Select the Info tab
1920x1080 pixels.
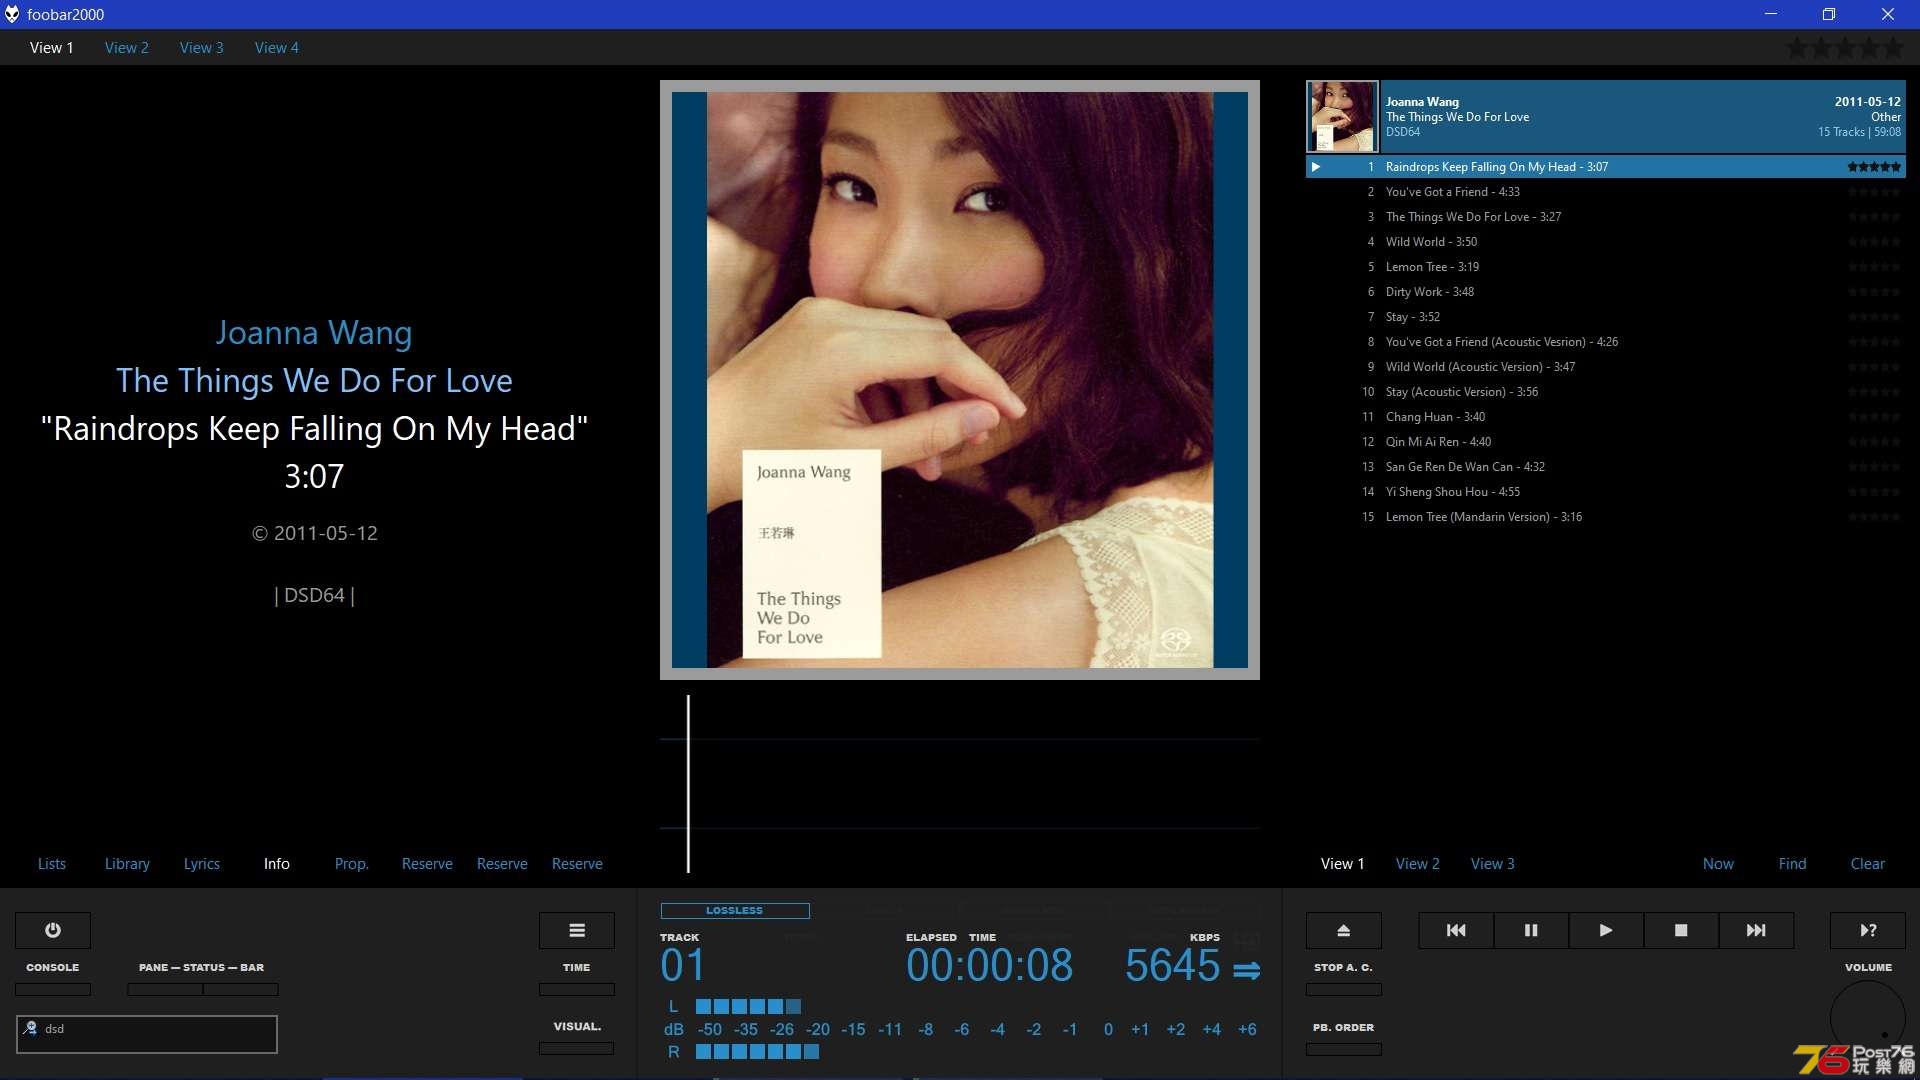click(x=277, y=863)
